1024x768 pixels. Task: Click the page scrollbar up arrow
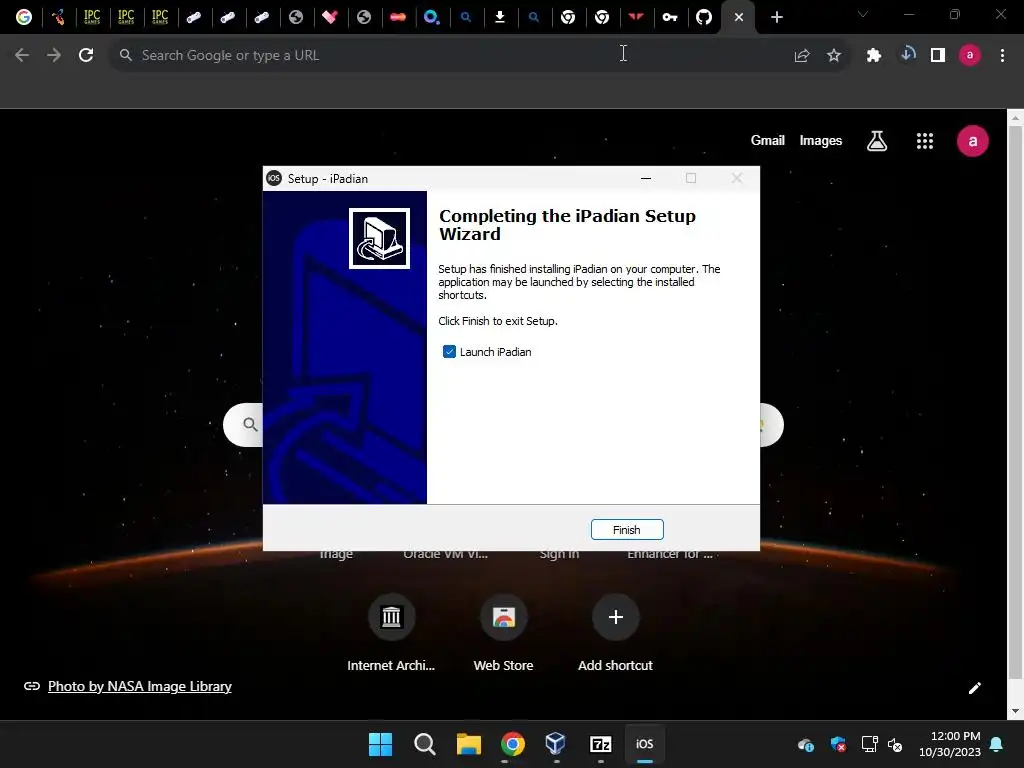coord(1015,118)
